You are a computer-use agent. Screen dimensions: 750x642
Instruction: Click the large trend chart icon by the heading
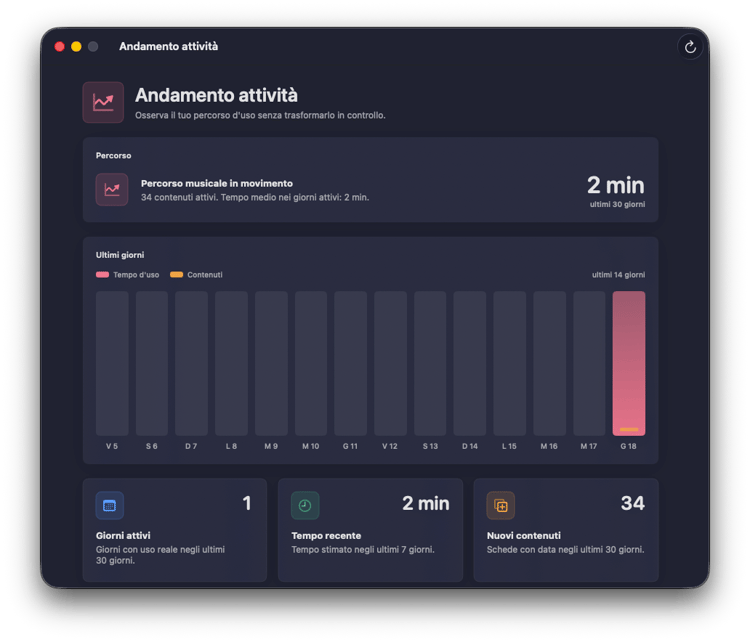pyautogui.click(x=103, y=102)
